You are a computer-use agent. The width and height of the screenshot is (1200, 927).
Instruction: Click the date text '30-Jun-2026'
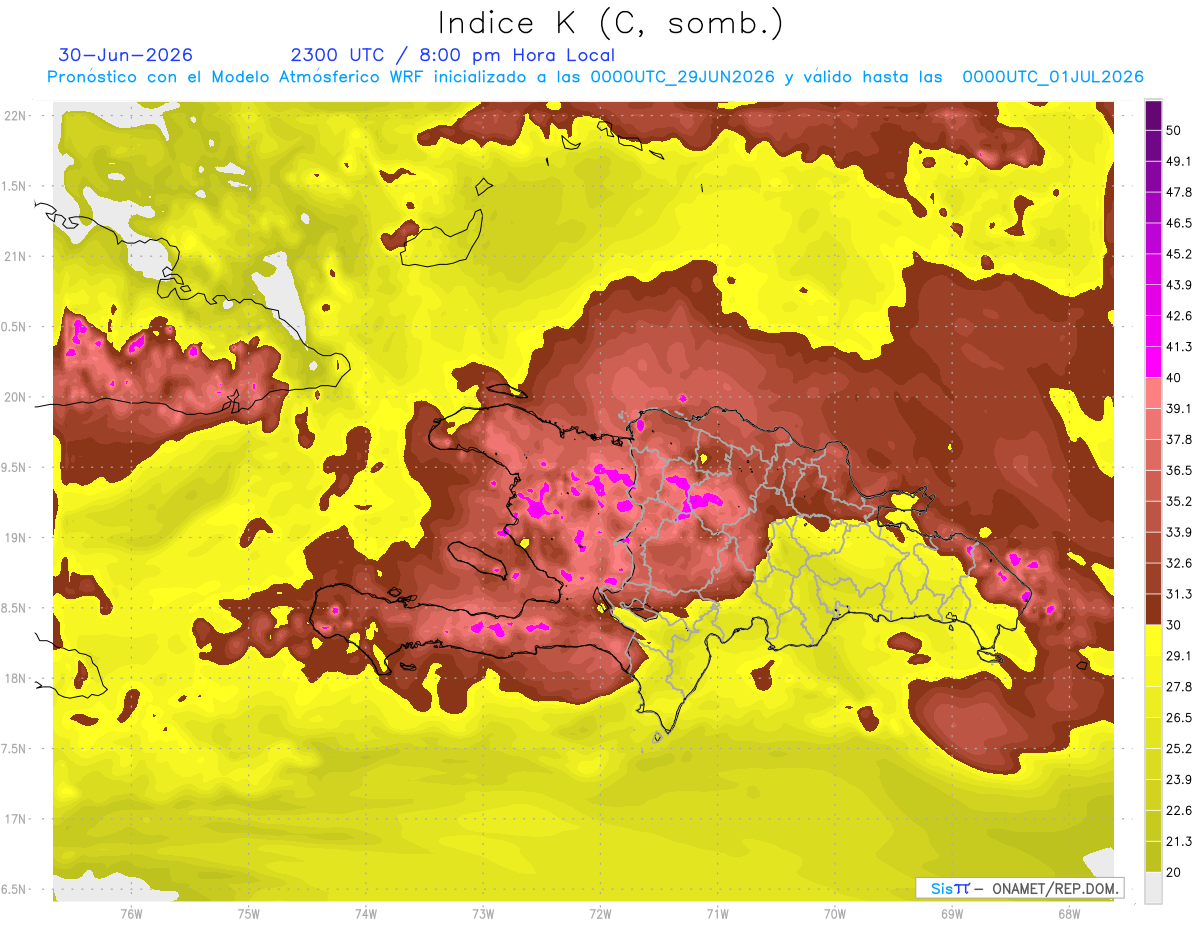(126, 55)
